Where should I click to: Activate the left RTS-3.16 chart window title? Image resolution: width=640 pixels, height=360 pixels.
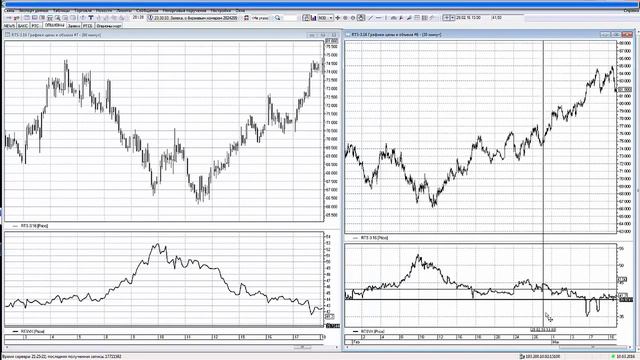(x=56, y=35)
